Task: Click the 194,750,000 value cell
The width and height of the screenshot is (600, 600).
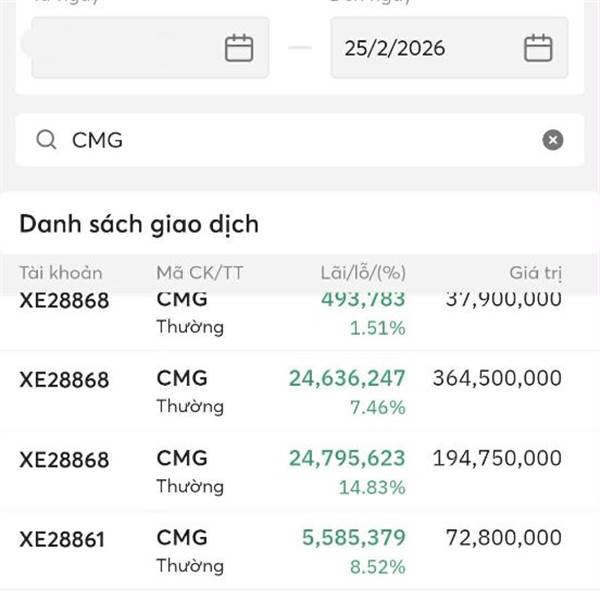Action: [497, 458]
